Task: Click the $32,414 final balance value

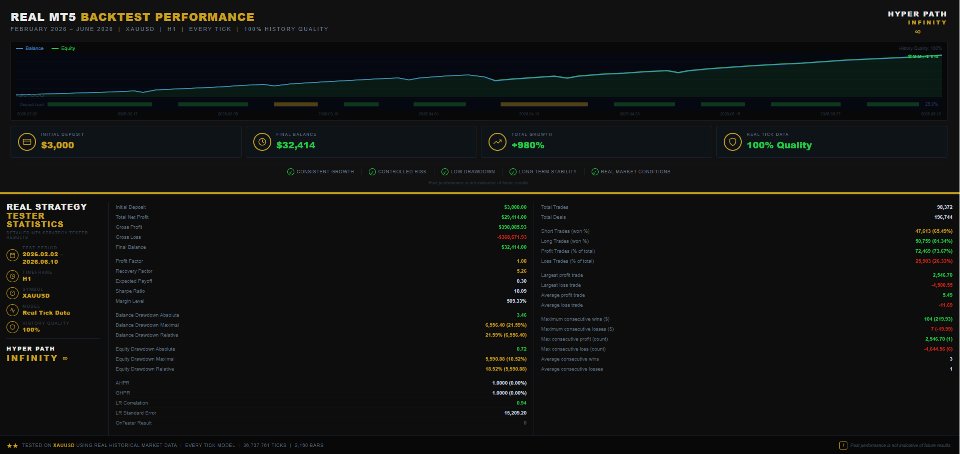Action: coord(296,146)
